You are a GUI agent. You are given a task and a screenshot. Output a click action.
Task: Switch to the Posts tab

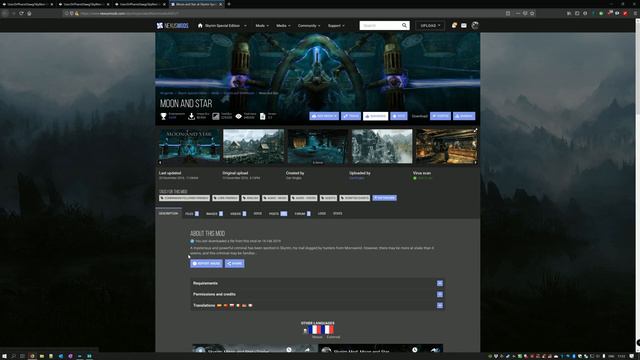click(278, 213)
